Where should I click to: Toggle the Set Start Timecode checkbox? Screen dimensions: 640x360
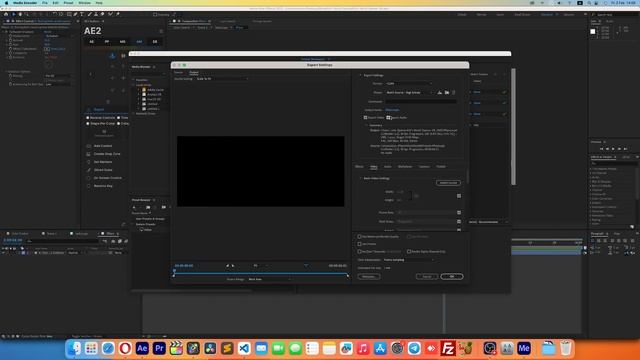coord(360,251)
